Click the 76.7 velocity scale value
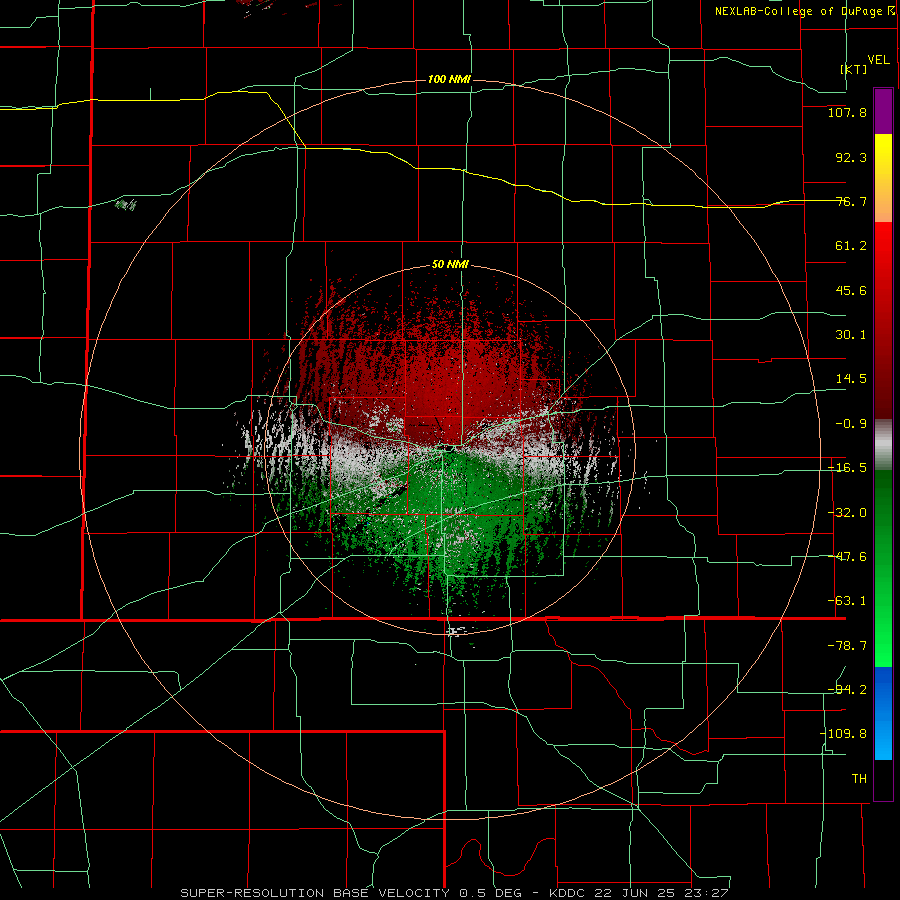The height and width of the screenshot is (900, 900). [x=851, y=201]
